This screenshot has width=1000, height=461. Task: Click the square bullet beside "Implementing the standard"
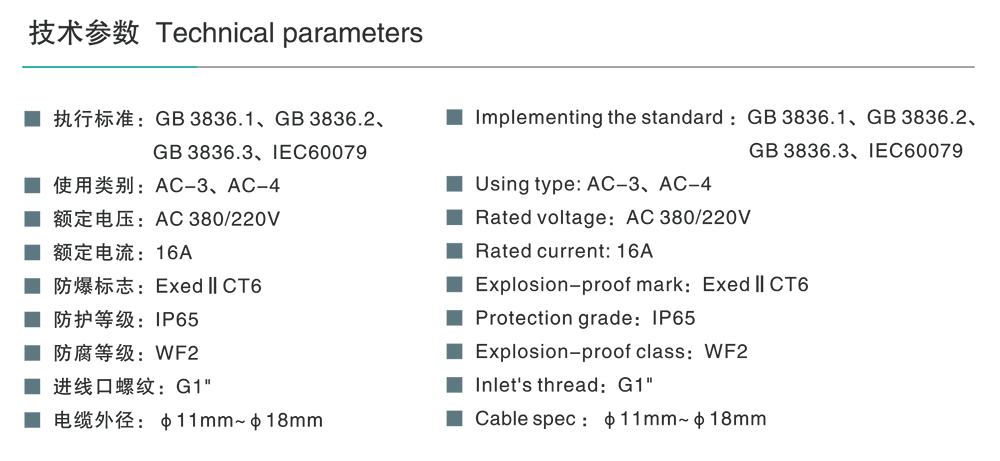pyautogui.click(x=455, y=117)
